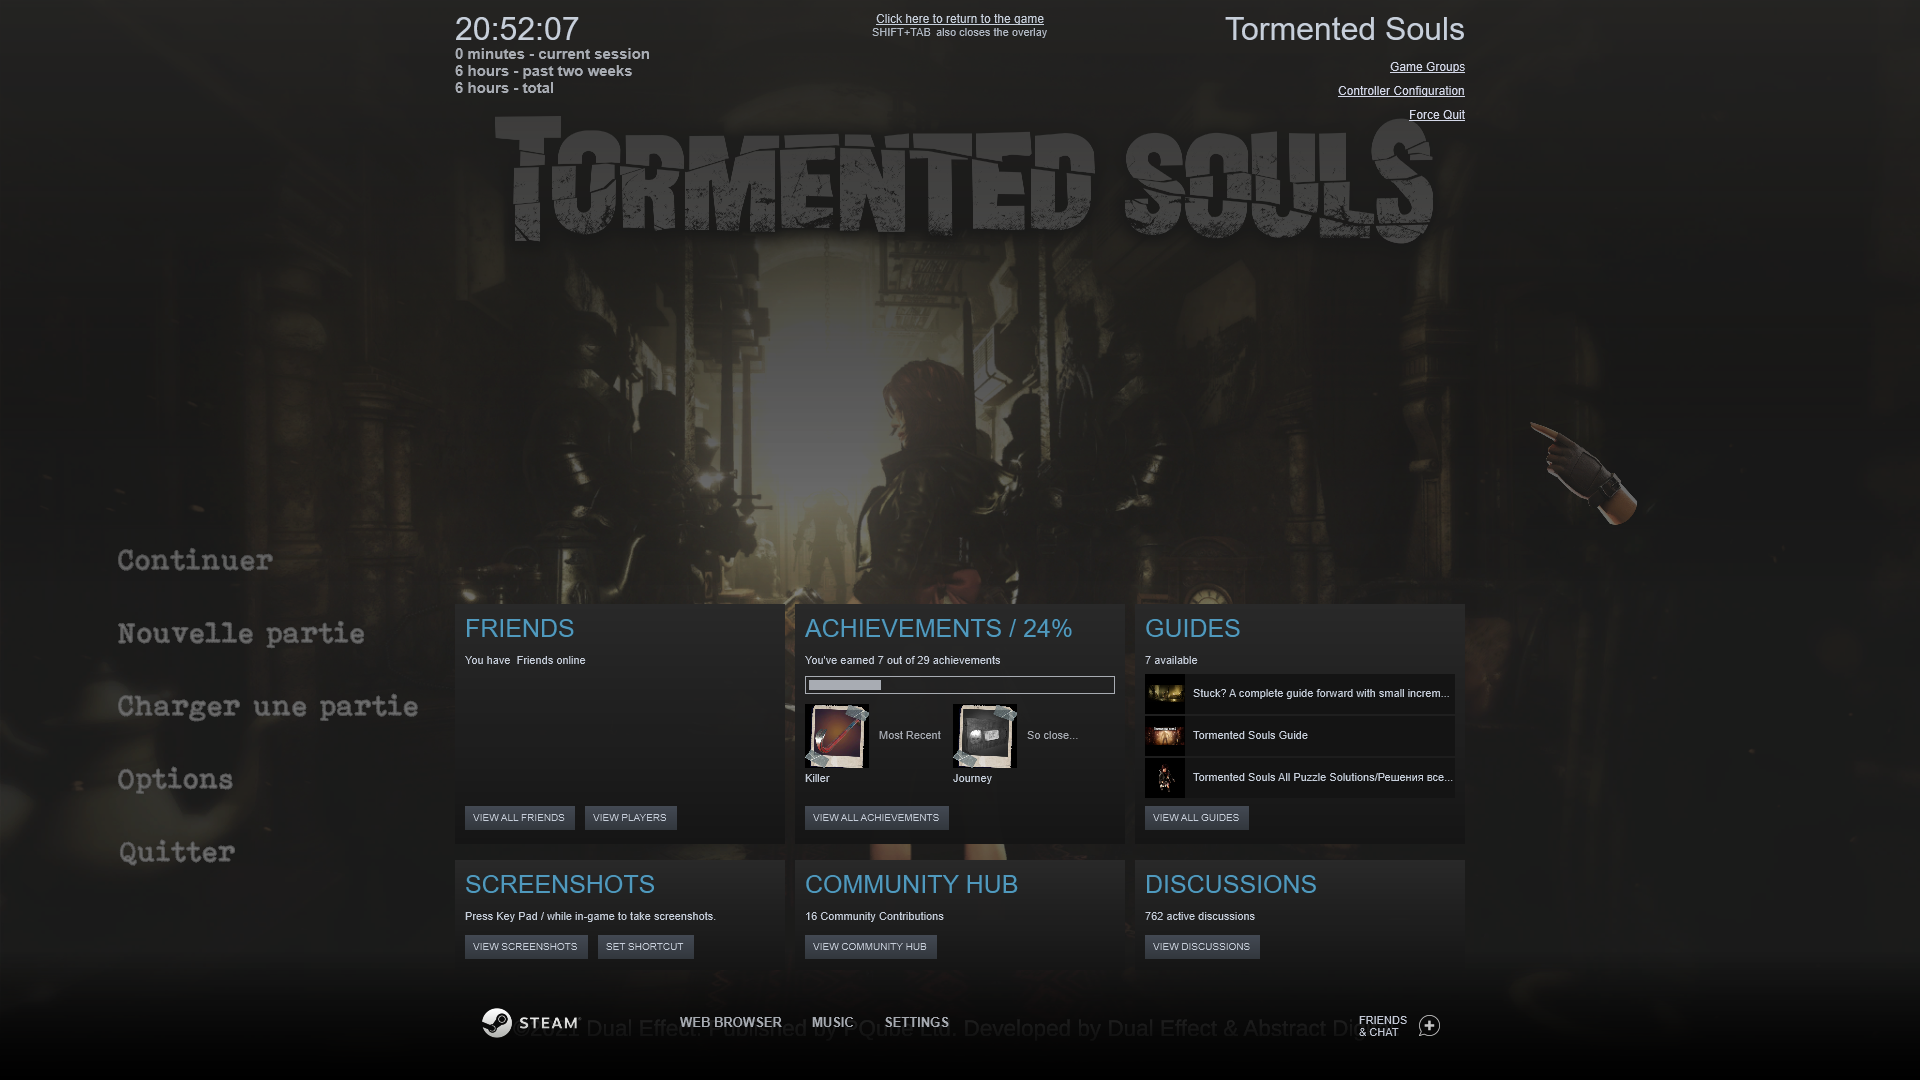Screen dimensions: 1920x1080
Task: Open the Web Browser menu item
Action: coord(731,1022)
